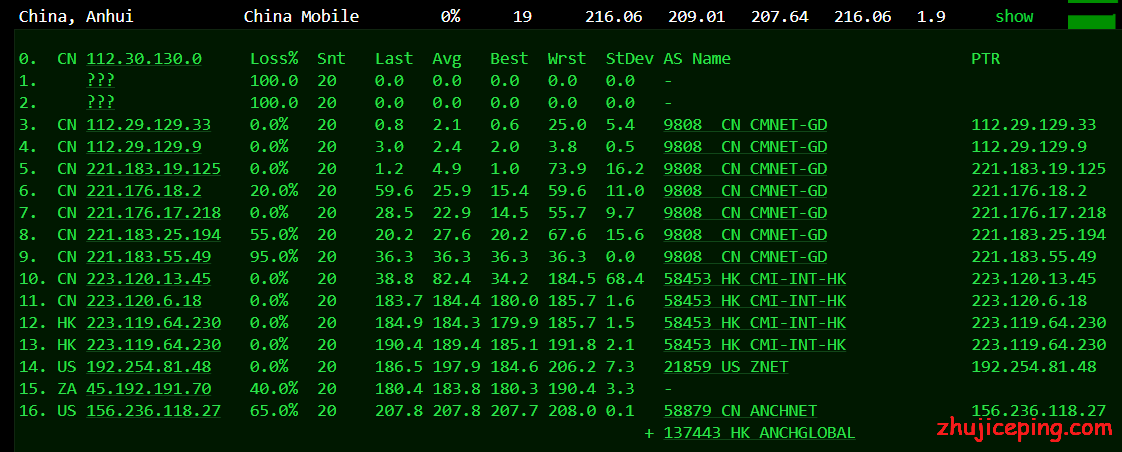1122x452 pixels.
Task: Open AS link 9808 CN CMNET-GD on hop 8
Action: pos(745,235)
